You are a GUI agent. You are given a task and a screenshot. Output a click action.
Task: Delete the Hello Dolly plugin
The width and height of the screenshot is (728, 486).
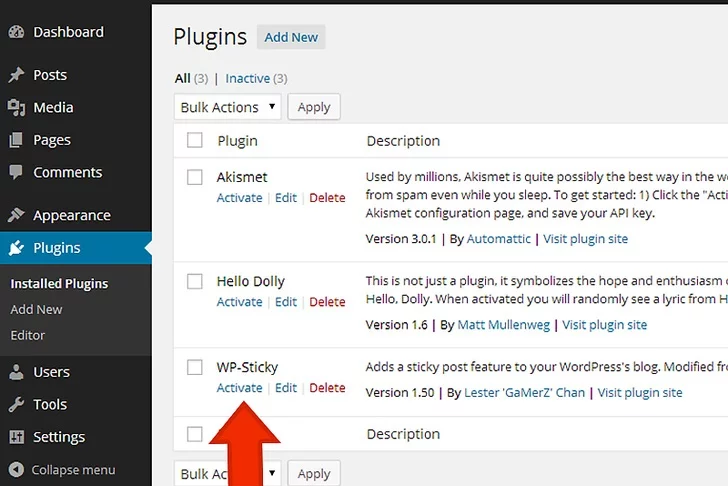pos(327,302)
